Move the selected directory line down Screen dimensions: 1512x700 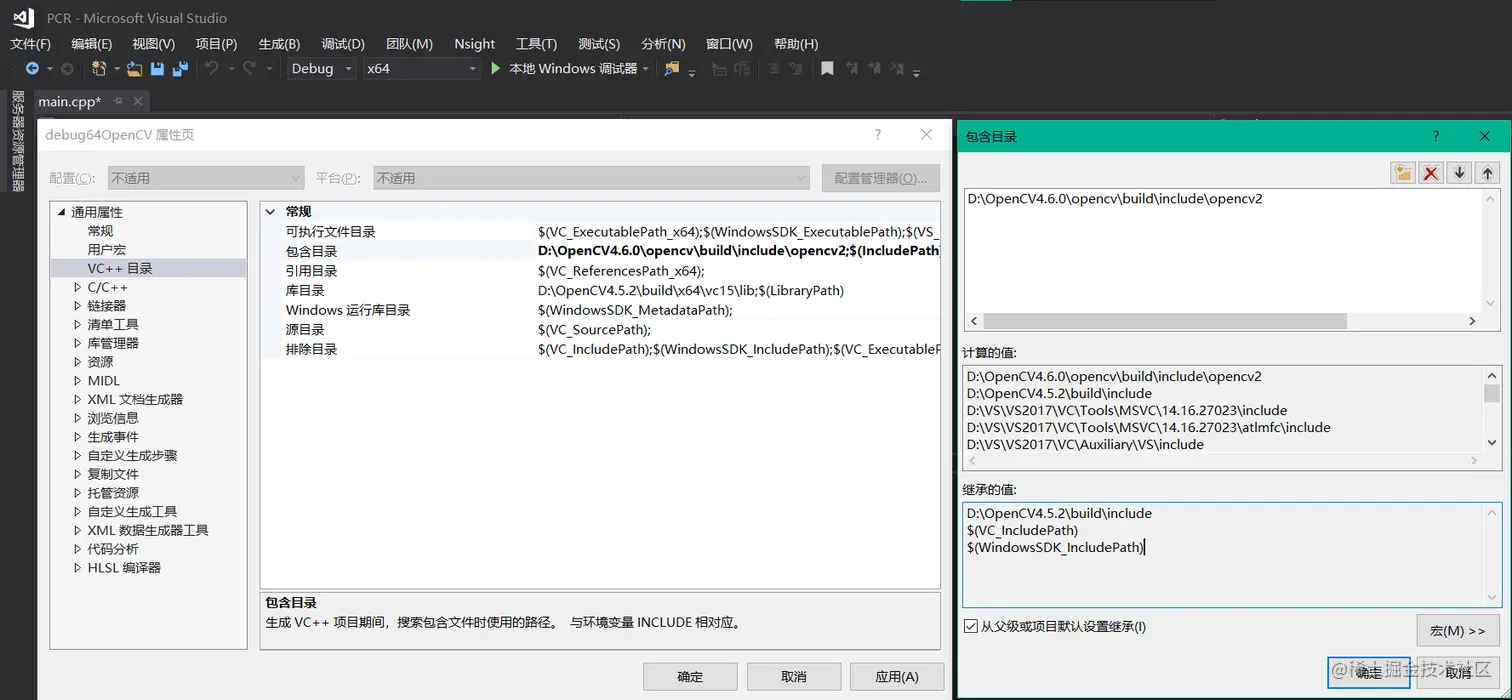click(x=1459, y=173)
